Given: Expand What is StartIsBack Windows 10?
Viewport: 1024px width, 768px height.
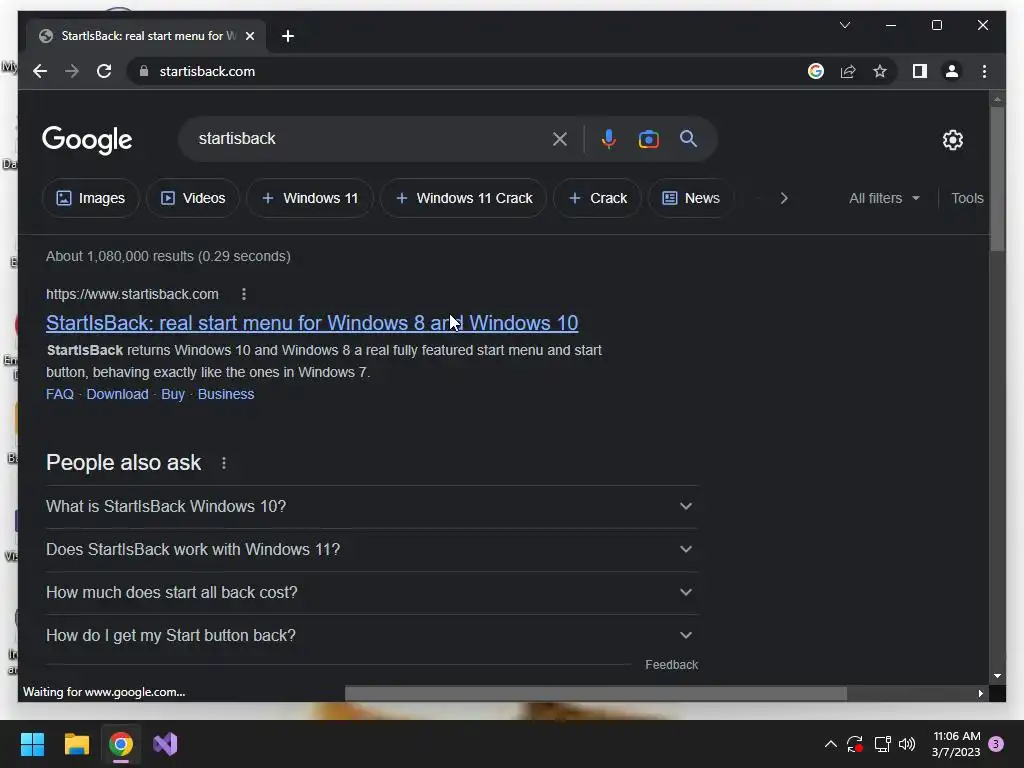Looking at the screenshot, I should coord(372,506).
